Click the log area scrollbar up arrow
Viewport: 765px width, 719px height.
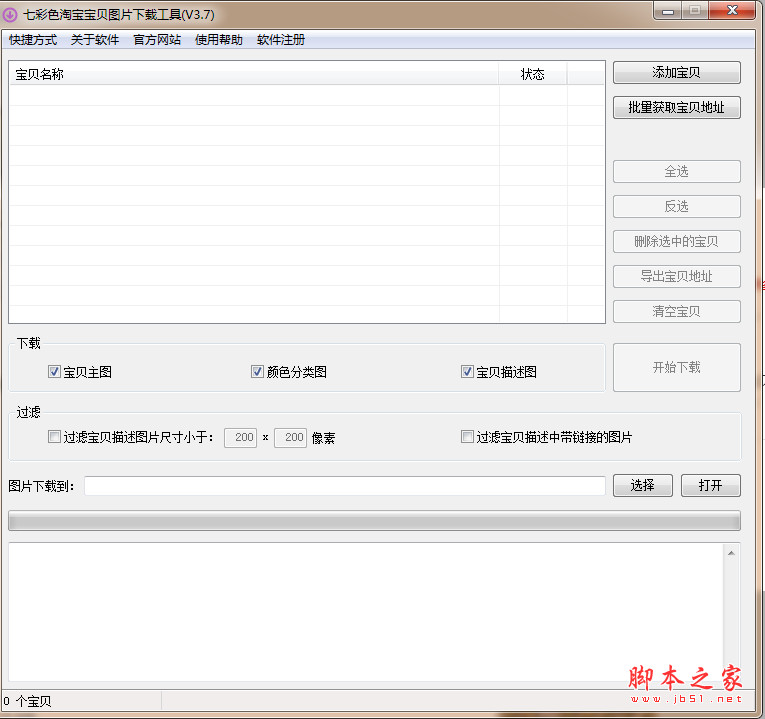click(x=731, y=553)
